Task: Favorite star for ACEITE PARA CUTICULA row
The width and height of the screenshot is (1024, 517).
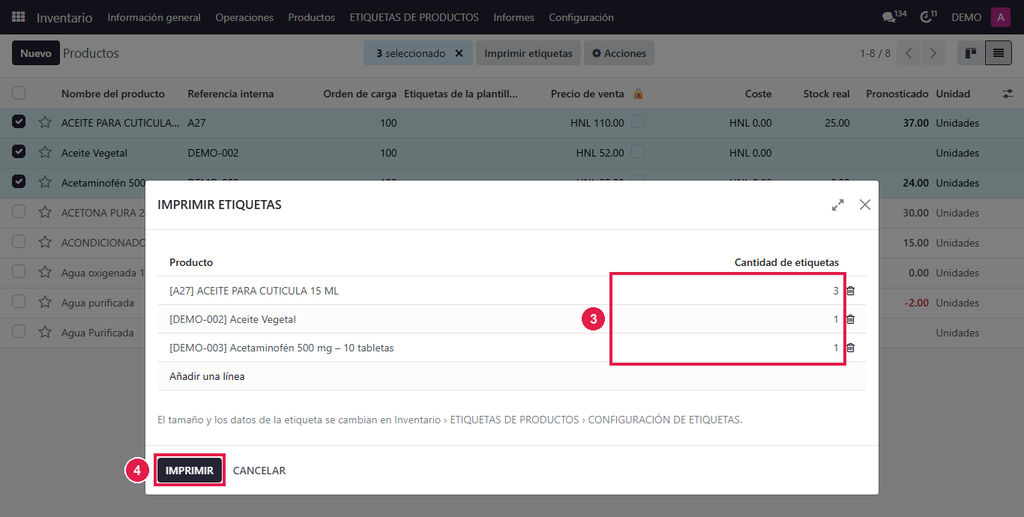Action: (44, 122)
